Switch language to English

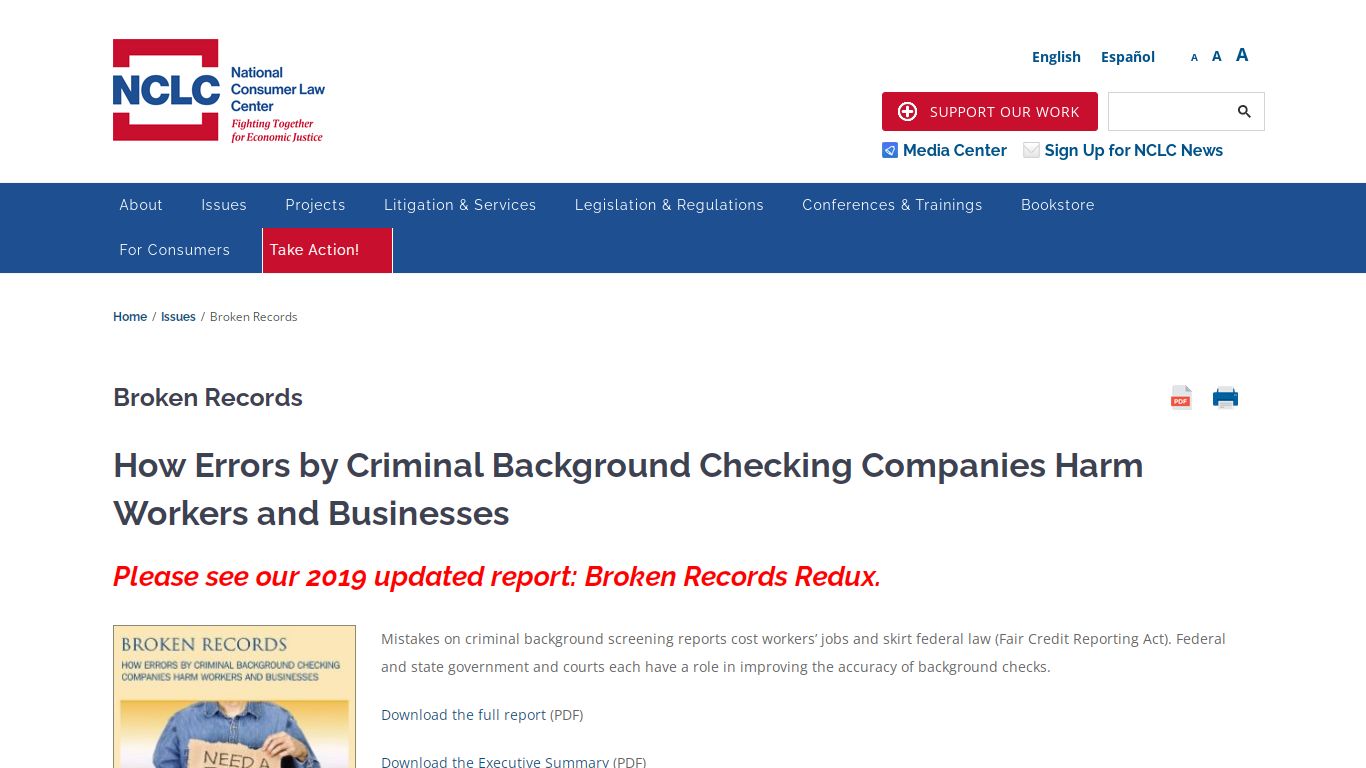pyautogui.click(x=1056, y=57)
